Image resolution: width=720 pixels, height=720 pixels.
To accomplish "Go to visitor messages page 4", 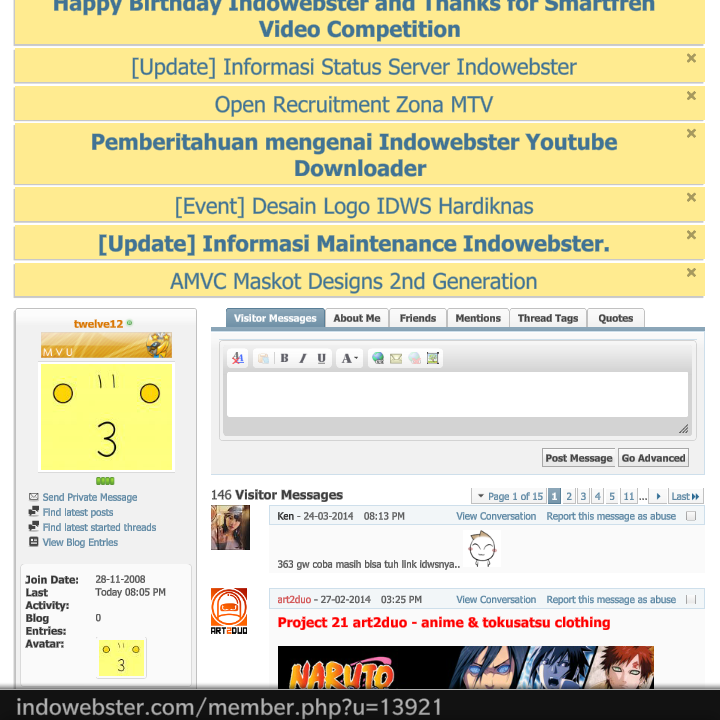I will [x=597, y=496].
